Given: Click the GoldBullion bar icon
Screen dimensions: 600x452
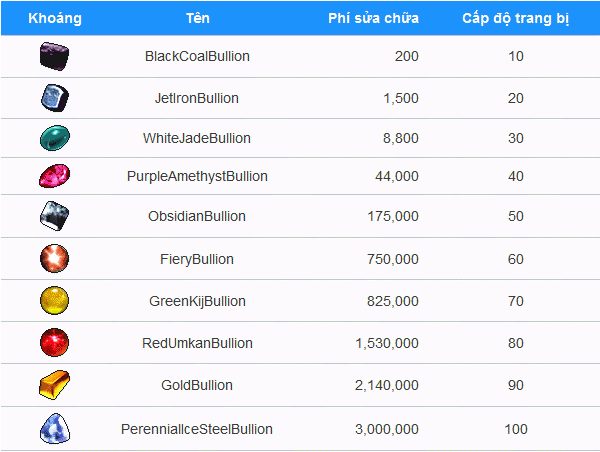Looking at the screenshot, I should pyautogui.click(x=55, y=385).
